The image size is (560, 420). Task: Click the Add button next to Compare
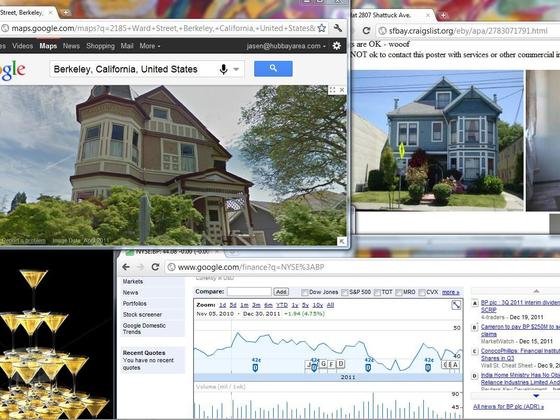[281, 292]
